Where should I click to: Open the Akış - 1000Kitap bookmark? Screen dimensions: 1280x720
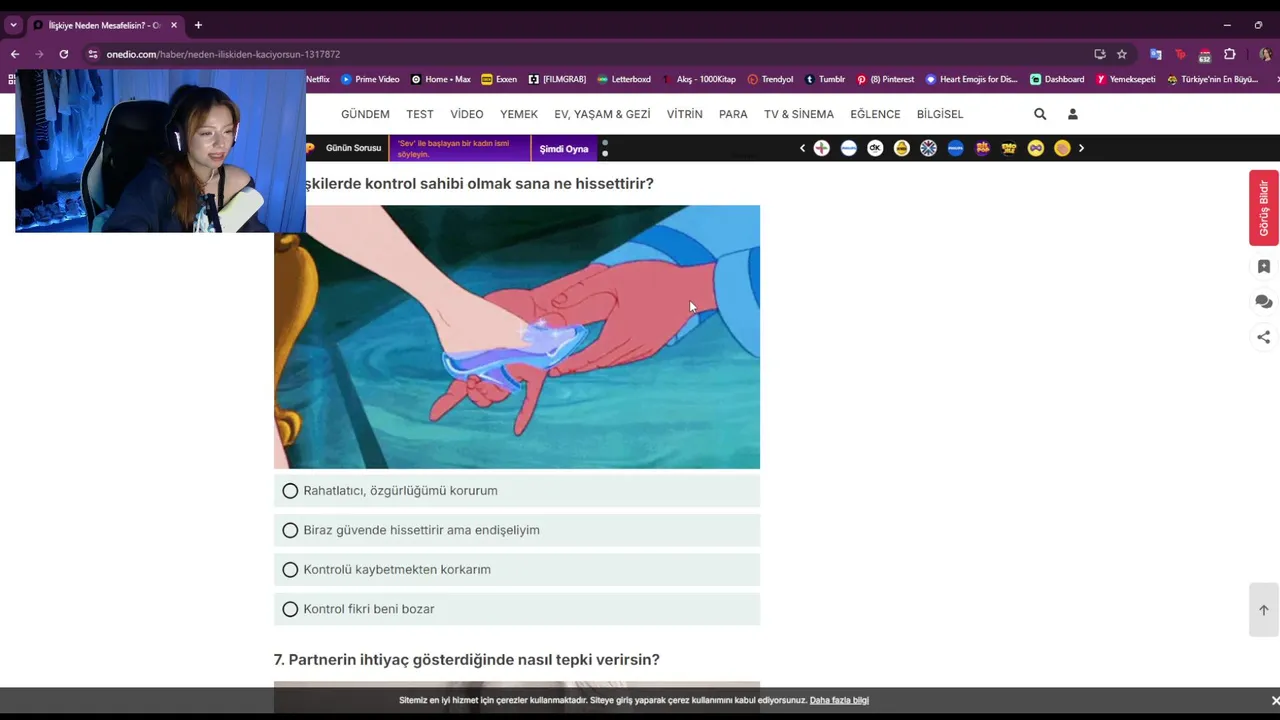click(699, 79)
